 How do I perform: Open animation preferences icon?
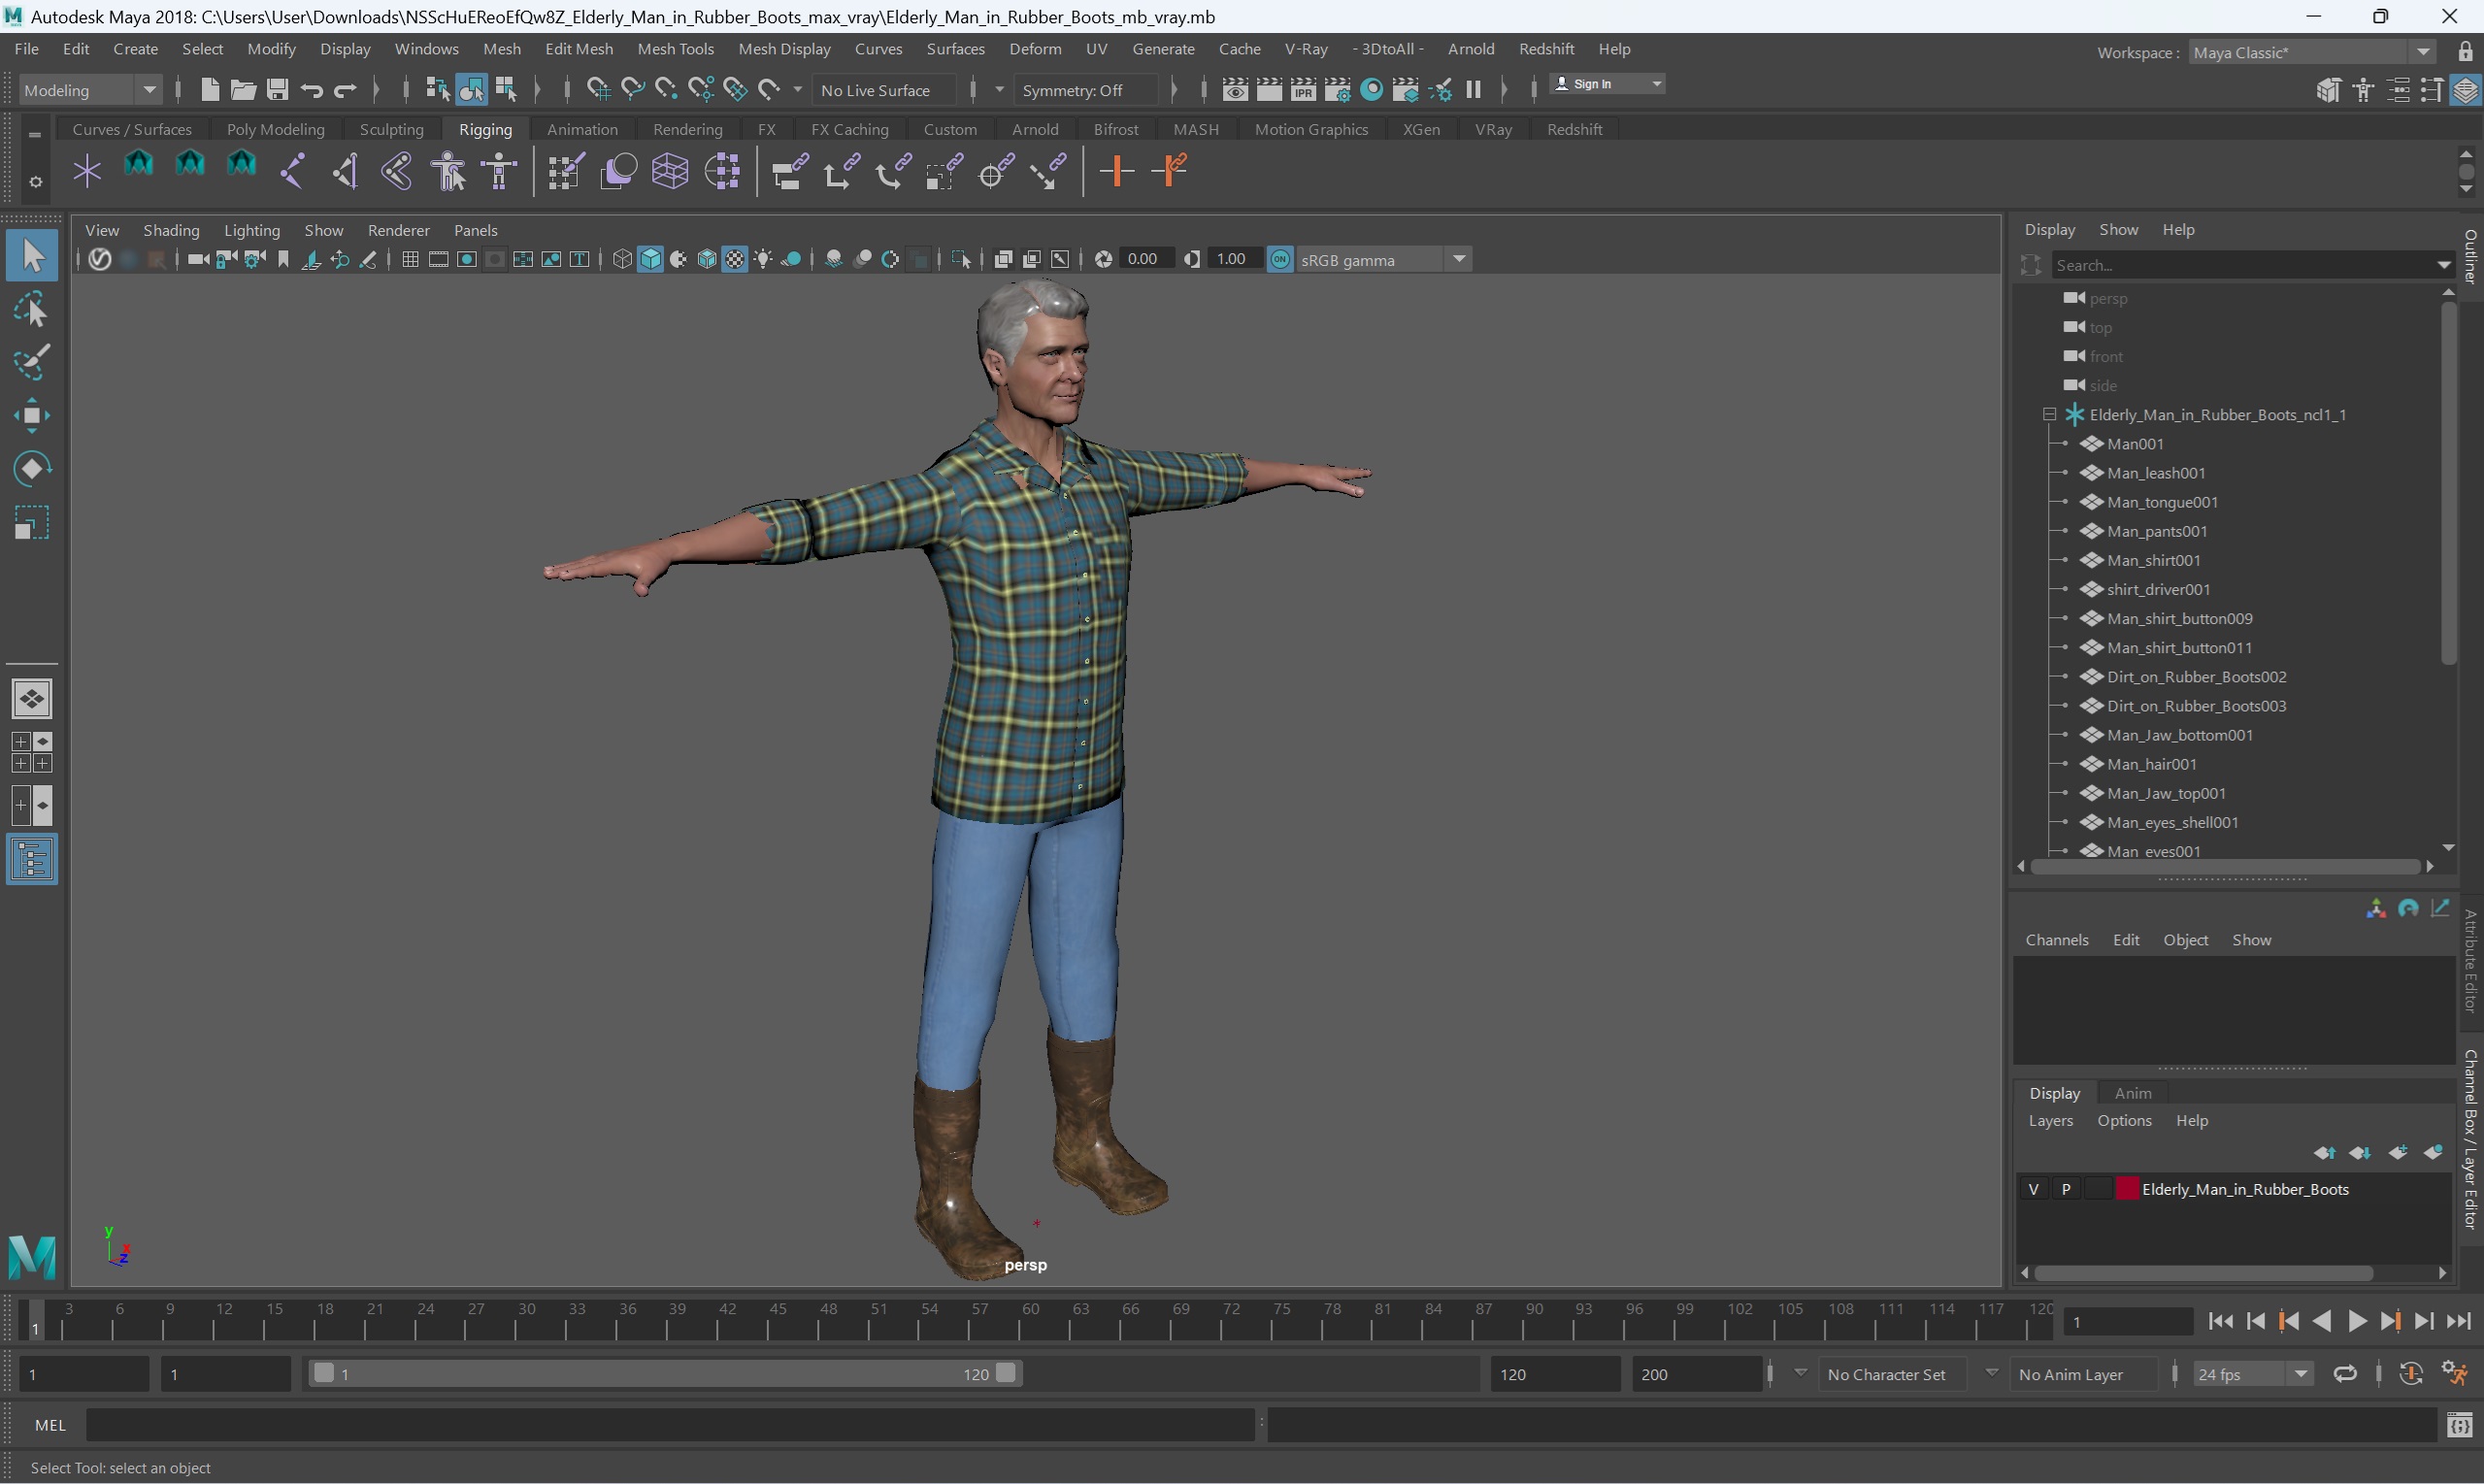2455,1373
